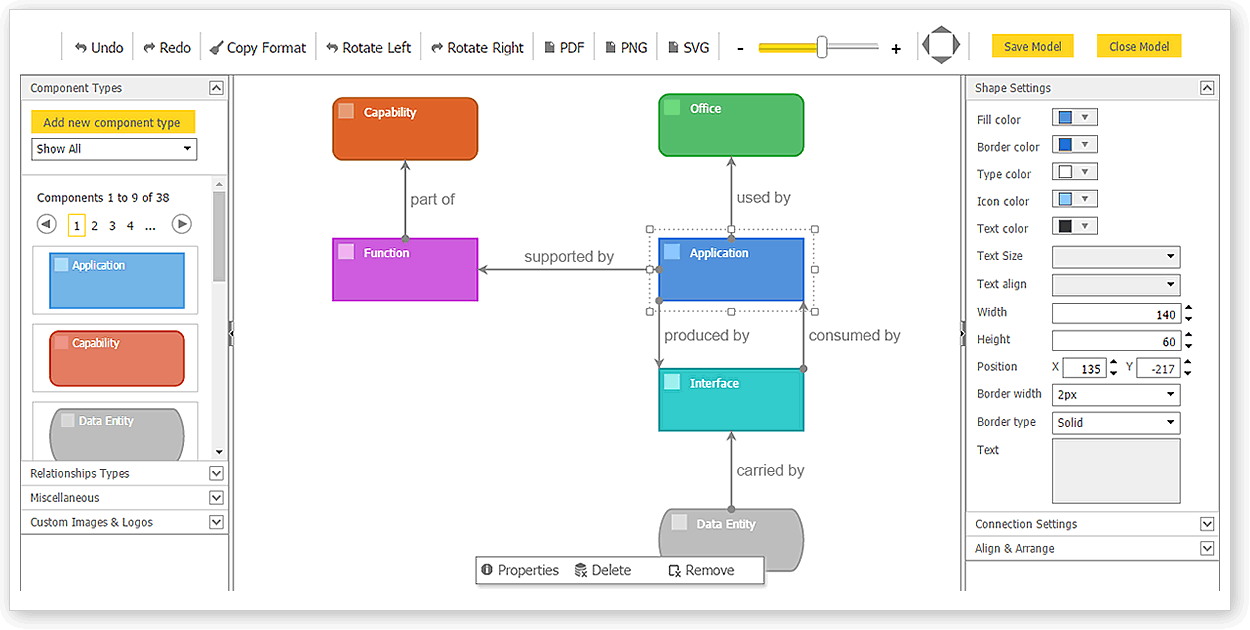Click Add new component type button
The width and height of the screenshot is (1250, 630).
112,122
